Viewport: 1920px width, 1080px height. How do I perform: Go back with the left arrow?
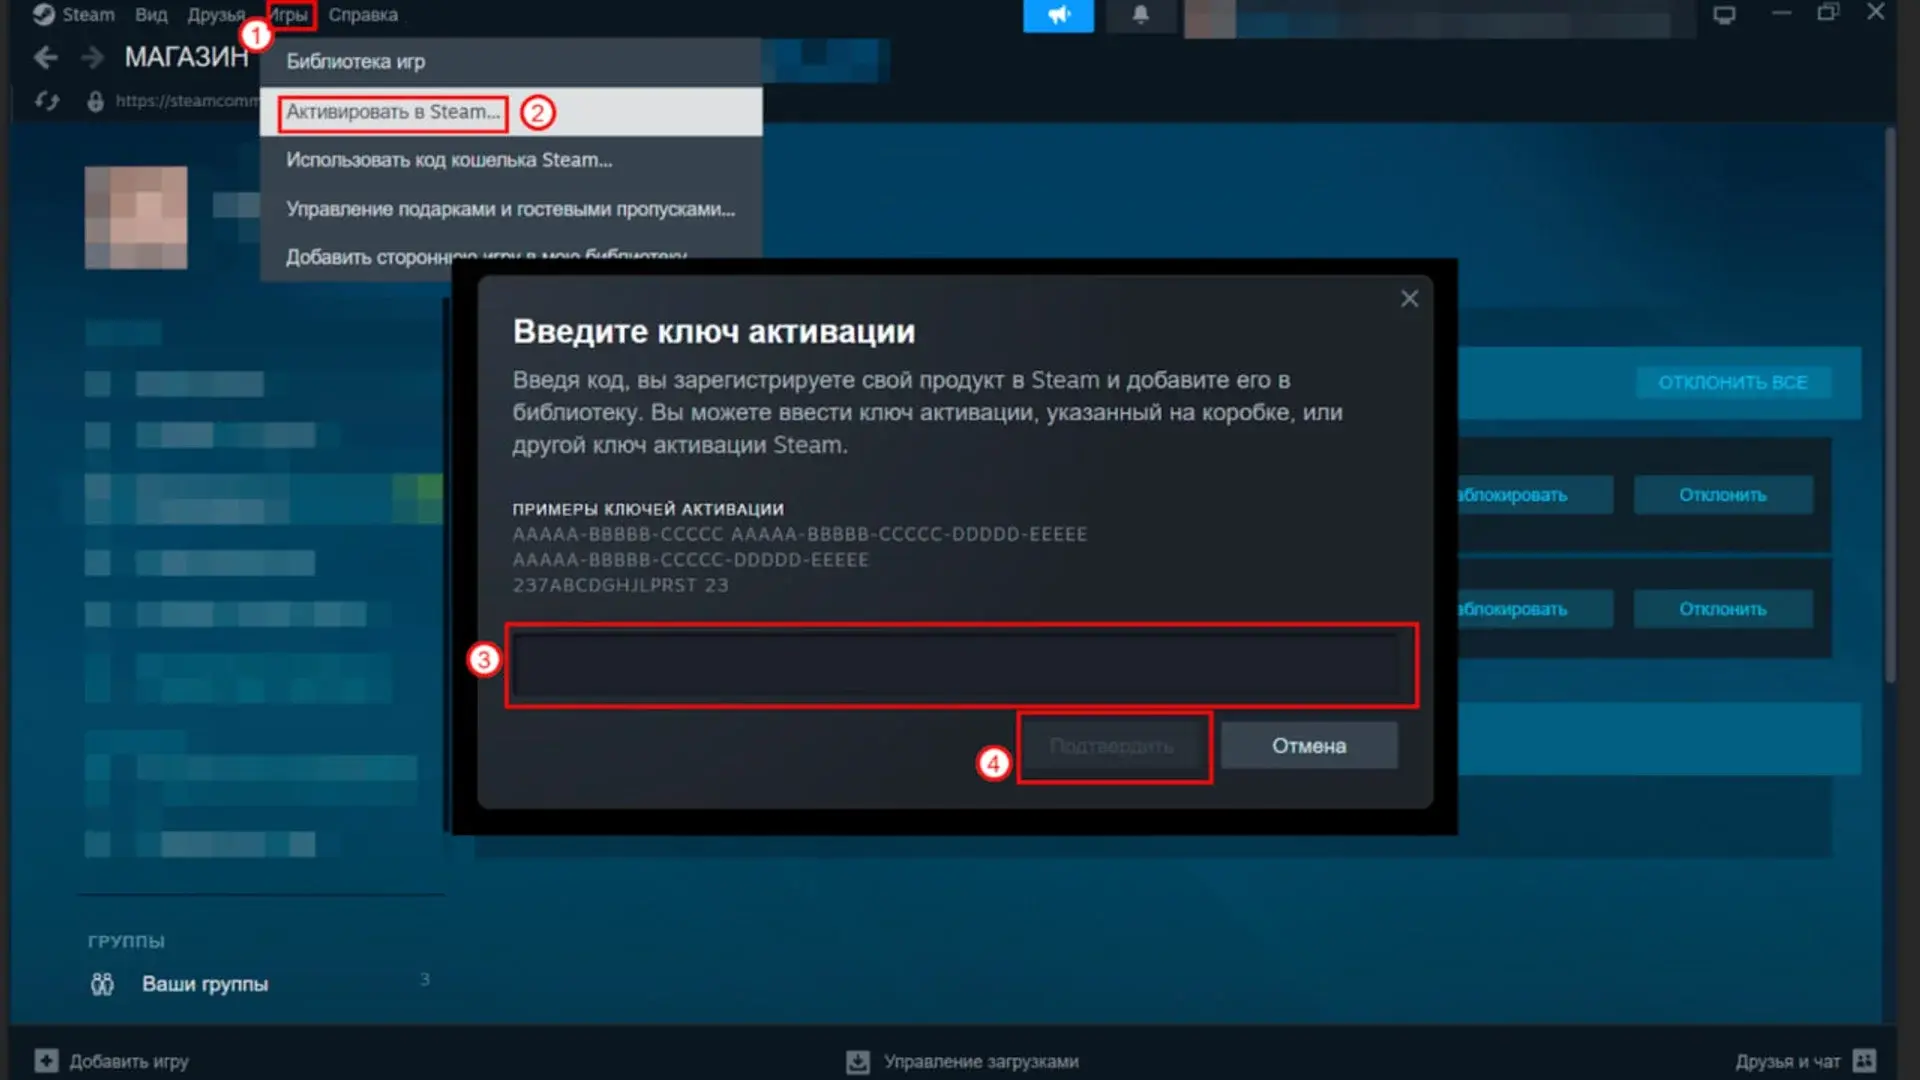coord(45,58)
